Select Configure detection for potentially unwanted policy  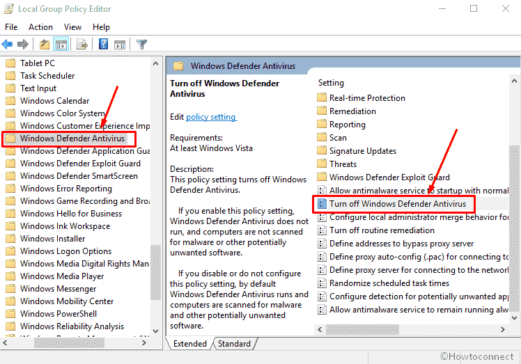413,296
